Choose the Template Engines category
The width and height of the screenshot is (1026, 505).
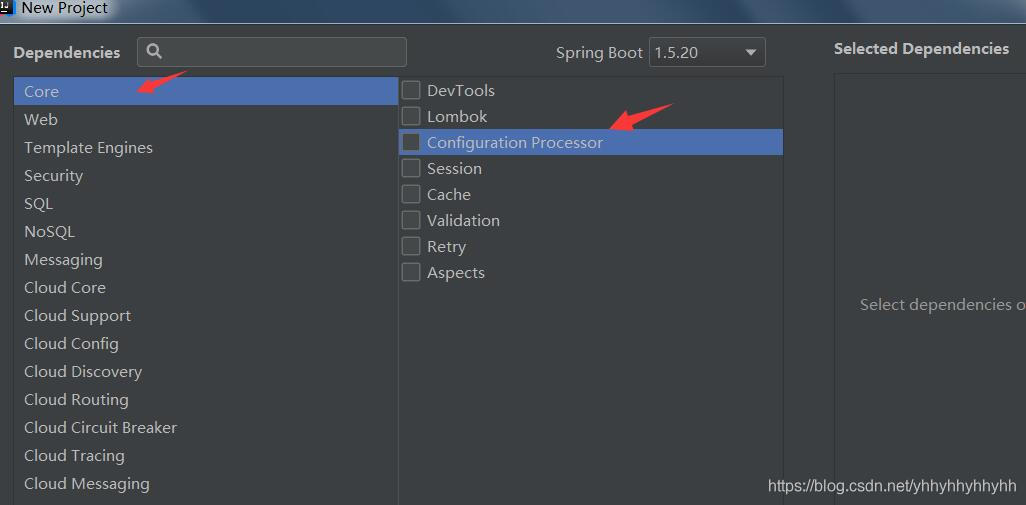(x=88, y=147)
